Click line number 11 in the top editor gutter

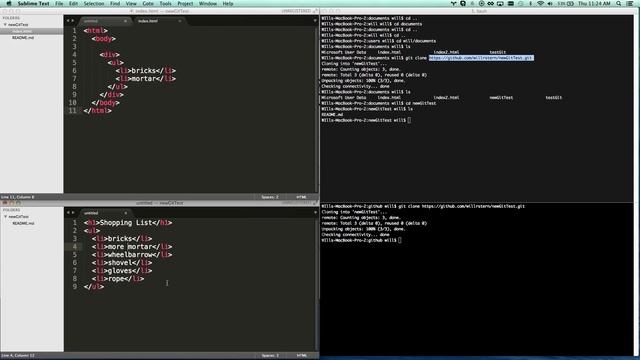click(72, 111)
